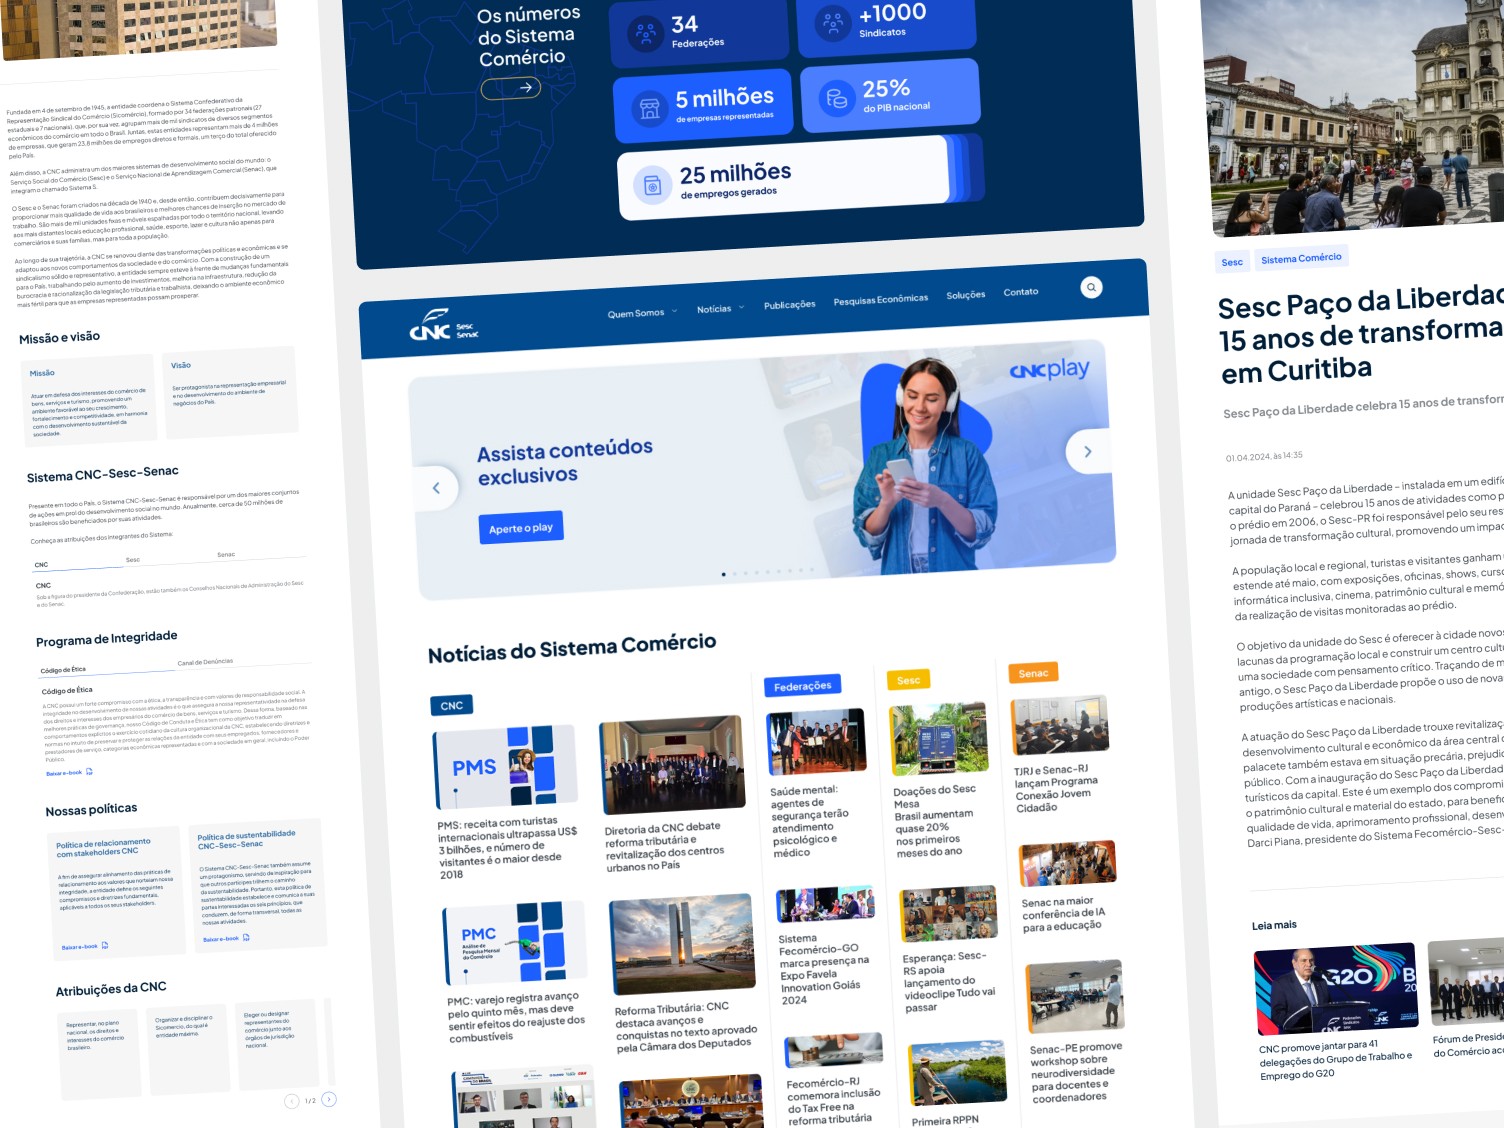Select the first carousel pagination dot
Screen dimensions: 1504x1128
[724, 574]
